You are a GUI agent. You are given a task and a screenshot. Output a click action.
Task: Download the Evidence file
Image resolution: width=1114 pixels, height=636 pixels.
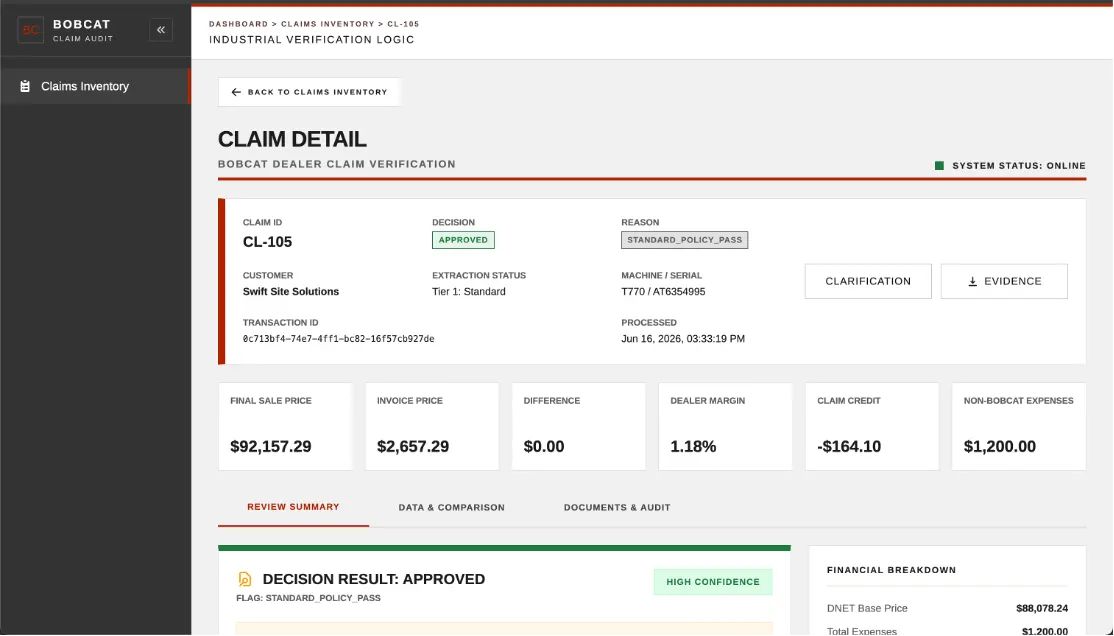pos(1004,281)
